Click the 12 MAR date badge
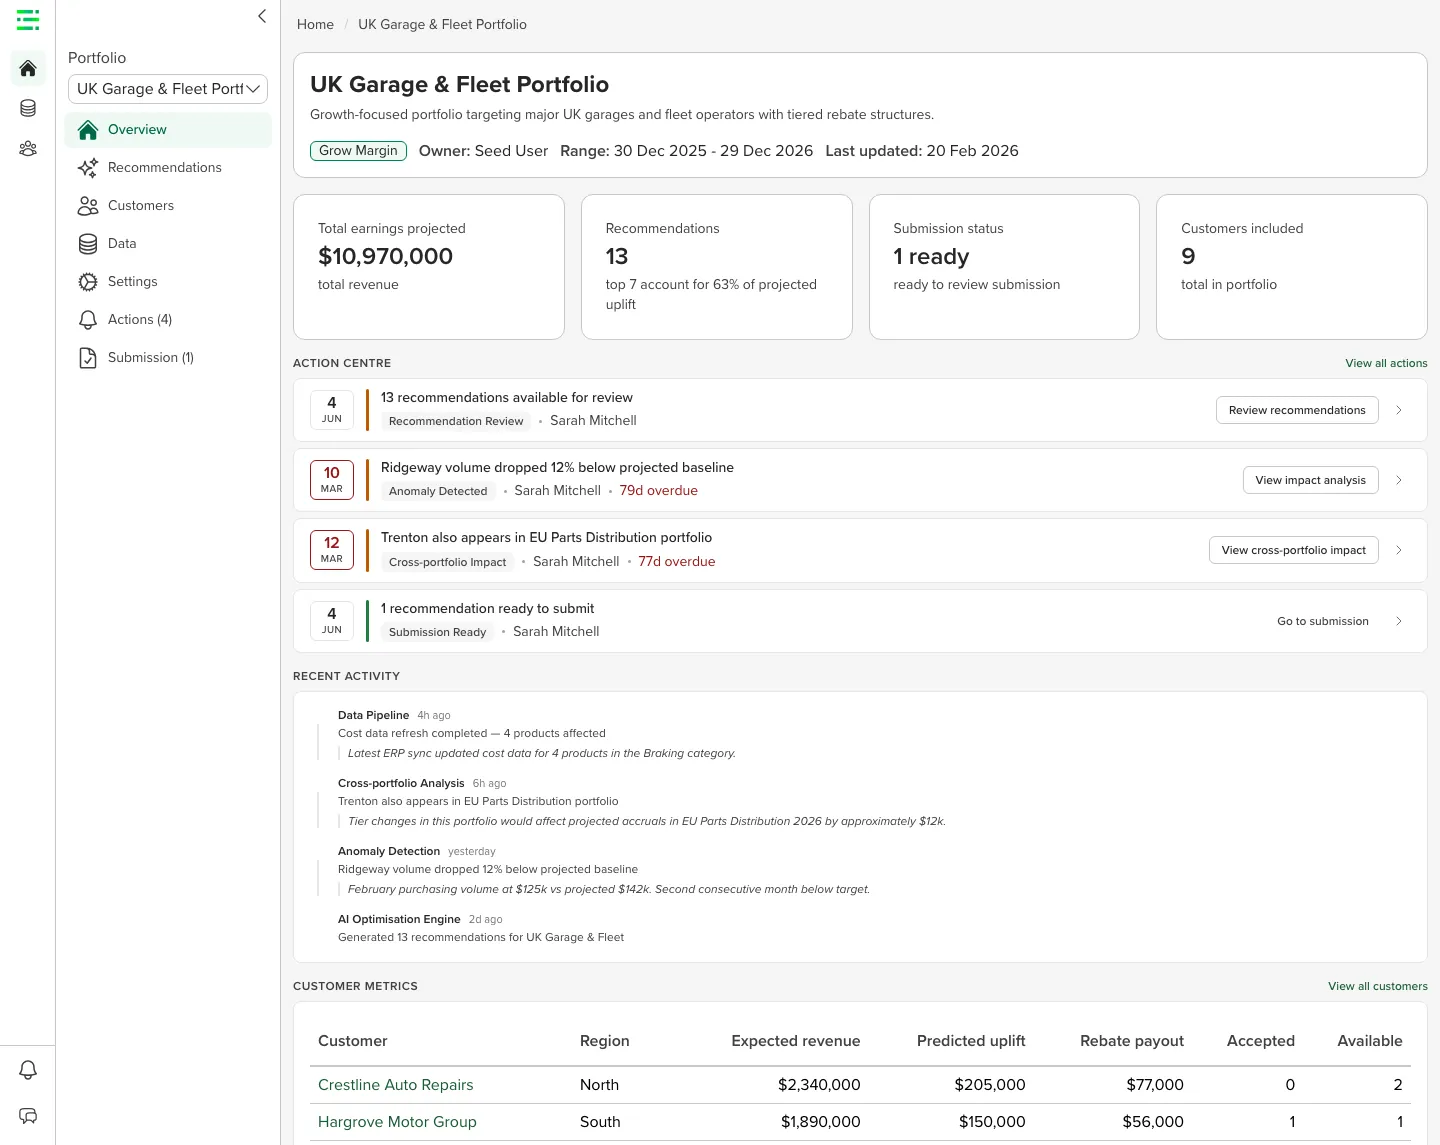1440x1145 pixels. tap(332, 550)
